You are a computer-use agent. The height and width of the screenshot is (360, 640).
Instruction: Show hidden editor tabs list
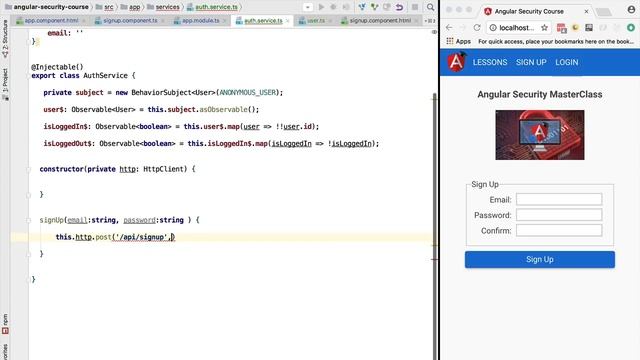(x=429, y=20)
